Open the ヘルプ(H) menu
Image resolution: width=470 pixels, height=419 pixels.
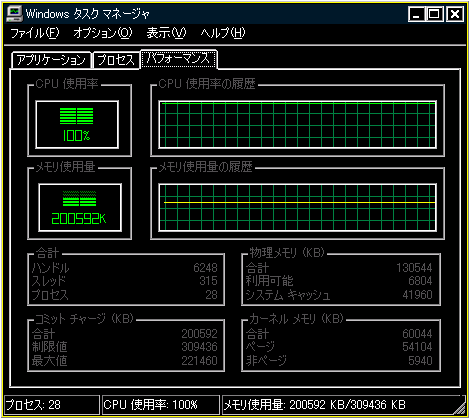223,33
